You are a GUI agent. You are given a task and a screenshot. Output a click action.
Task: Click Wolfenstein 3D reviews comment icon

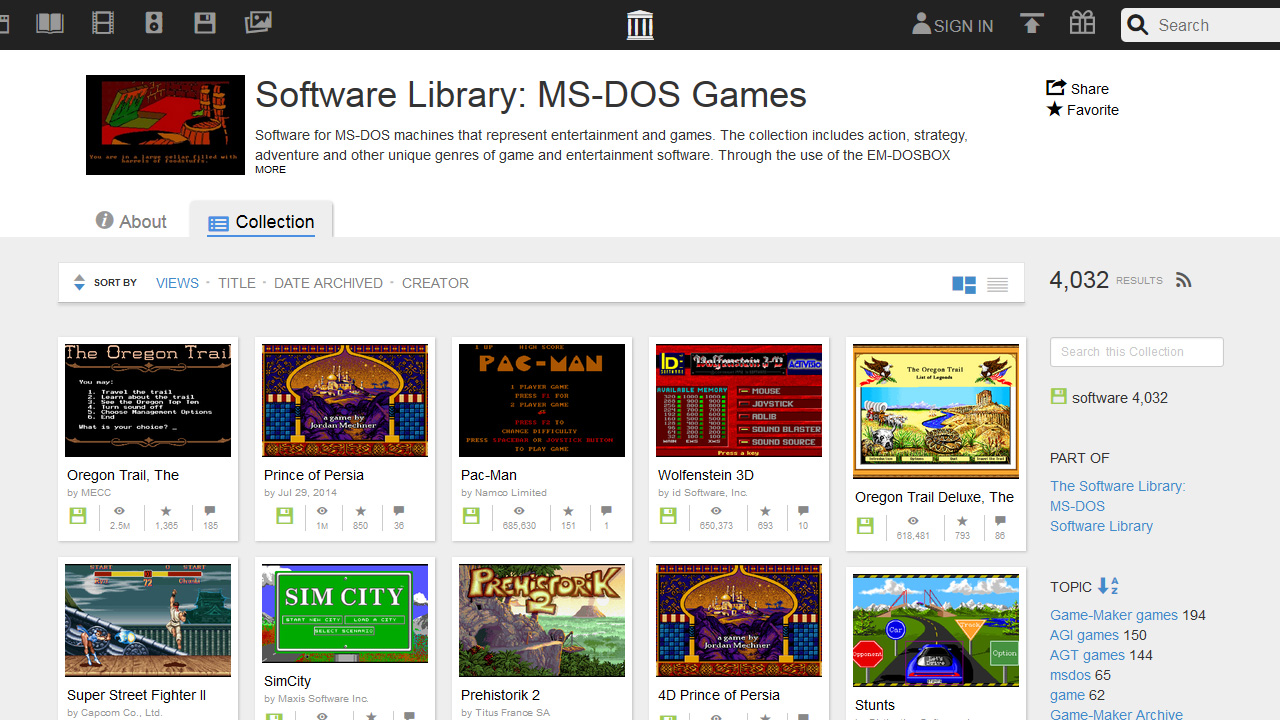[803, 511]
